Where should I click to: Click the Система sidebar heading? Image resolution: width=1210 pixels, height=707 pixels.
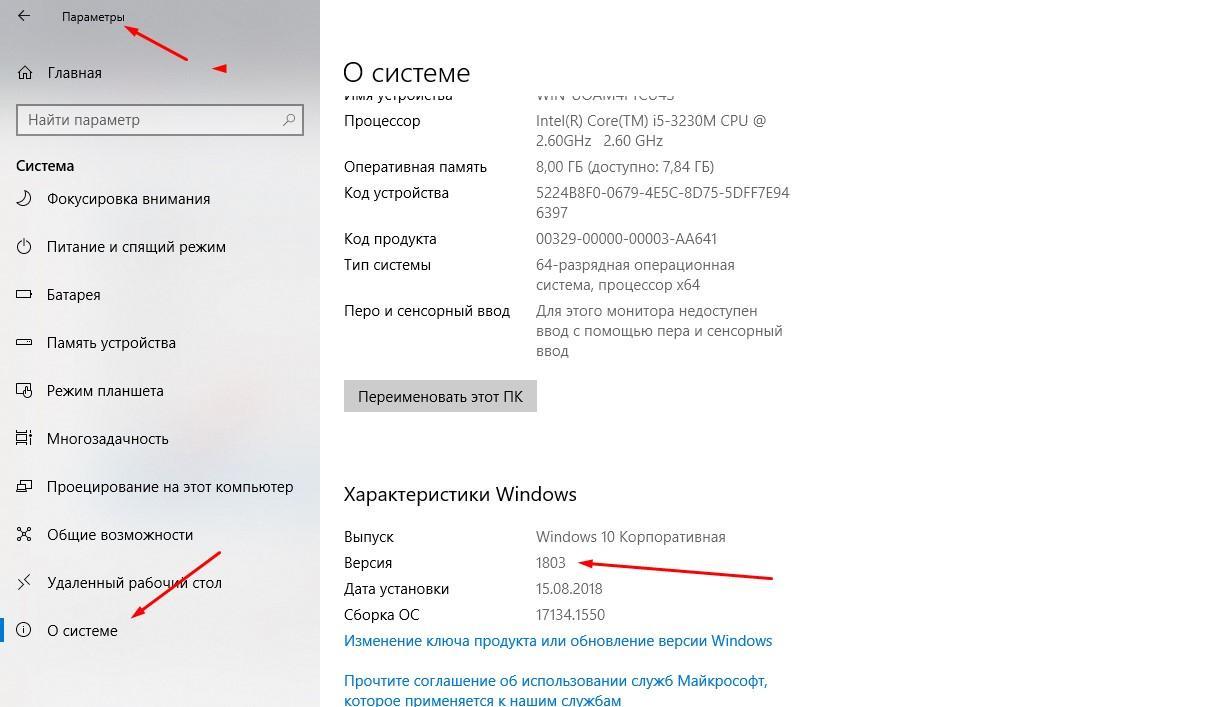[x=45, y=166]
